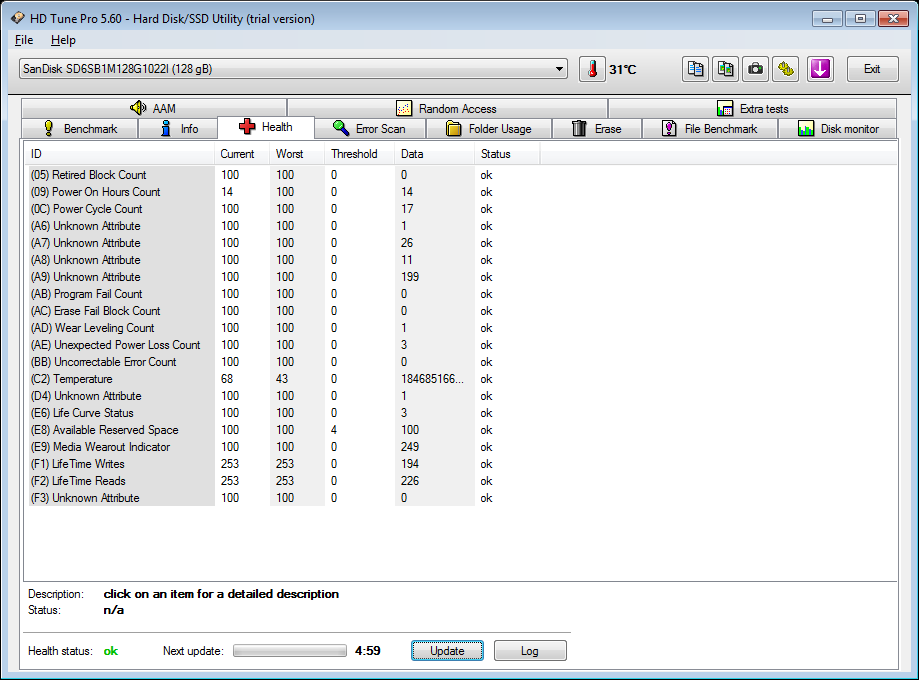Click the 184685166... Temperature data value
Viewport: 919px width, 680px height.
coord(432,379)
